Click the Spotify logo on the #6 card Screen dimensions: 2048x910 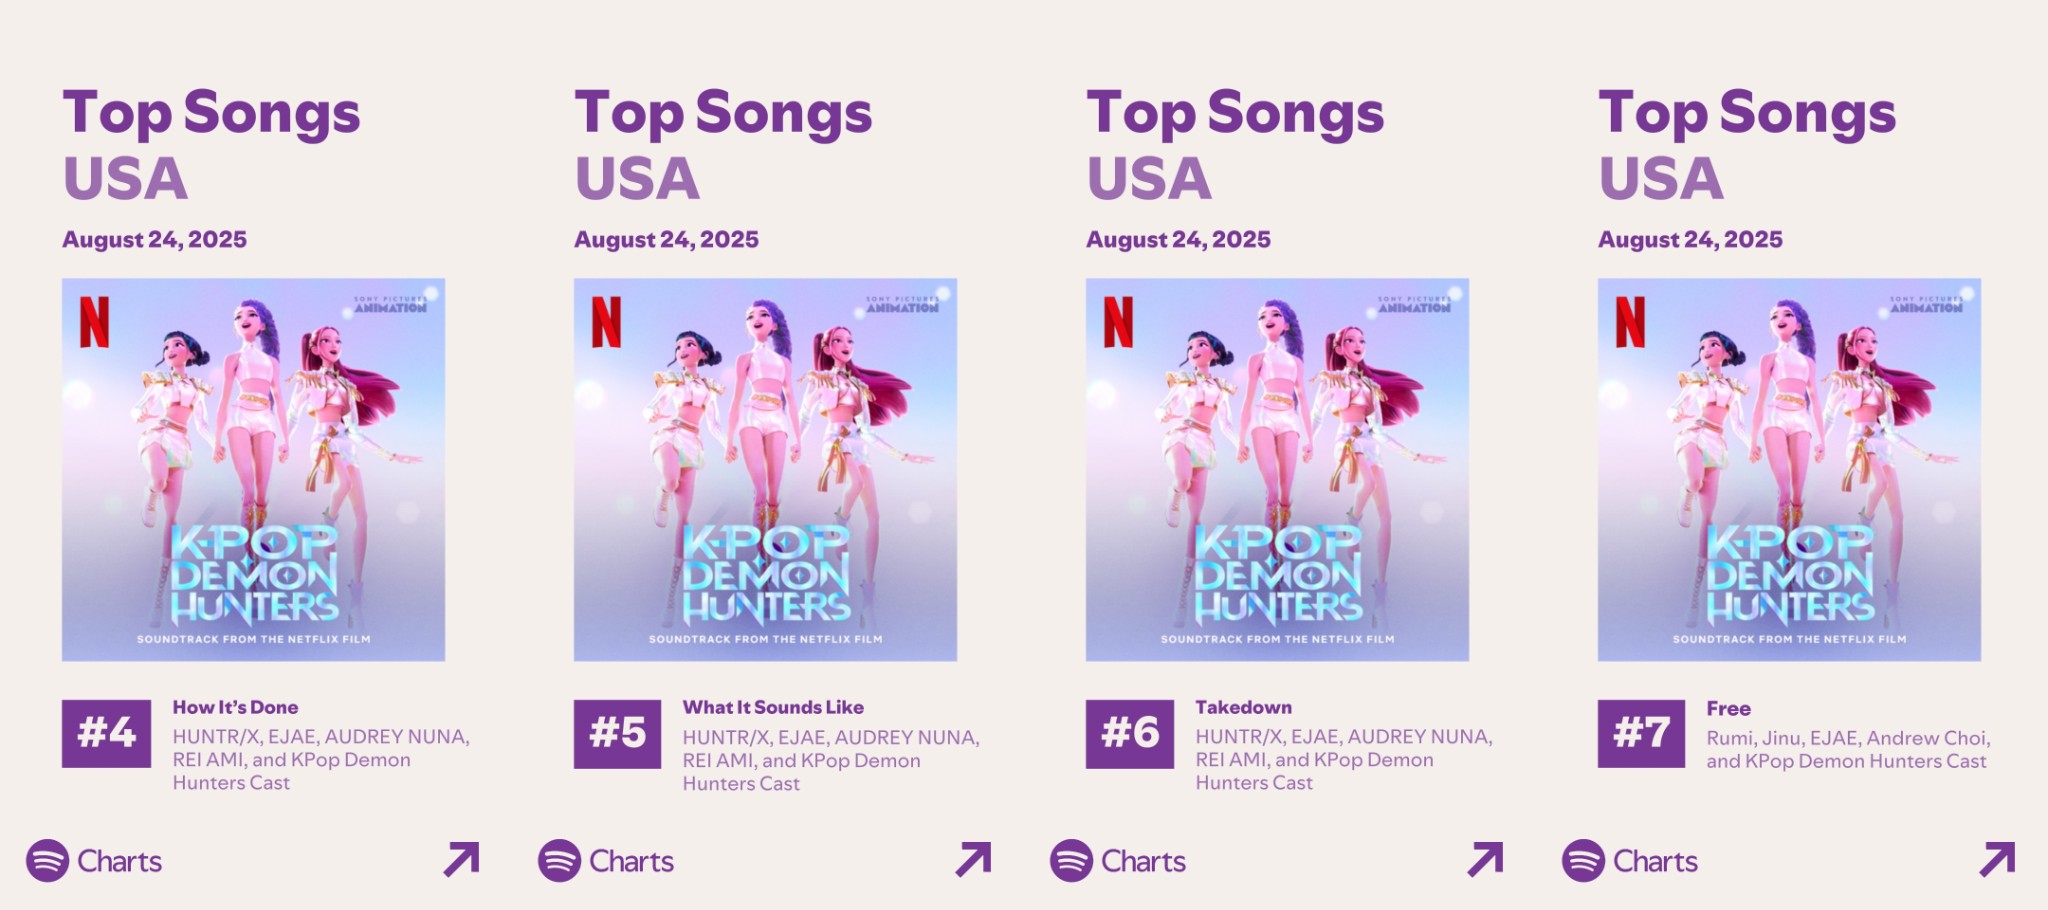(x=1071, y=861)
